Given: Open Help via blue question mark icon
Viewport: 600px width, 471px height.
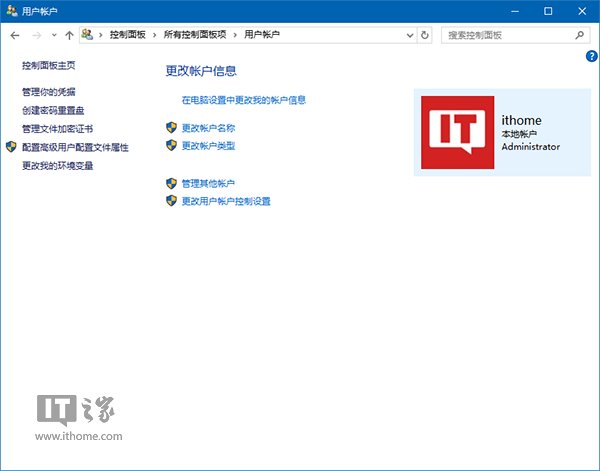Looking at the screenshot, I should (591, 56).
